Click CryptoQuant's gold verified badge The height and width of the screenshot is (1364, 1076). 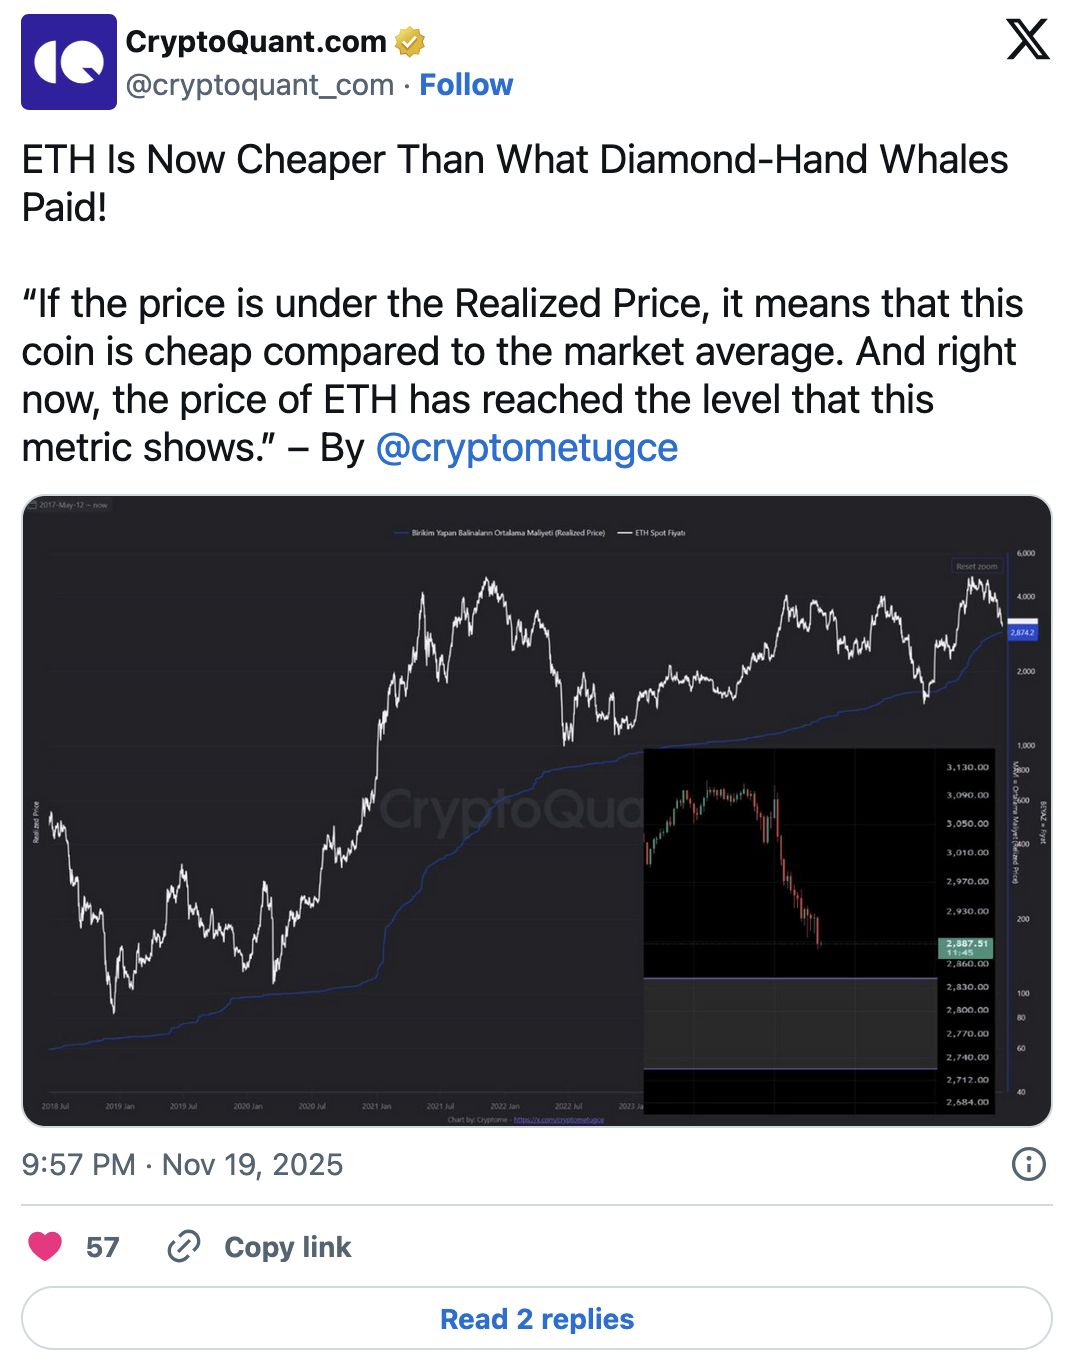410,42
